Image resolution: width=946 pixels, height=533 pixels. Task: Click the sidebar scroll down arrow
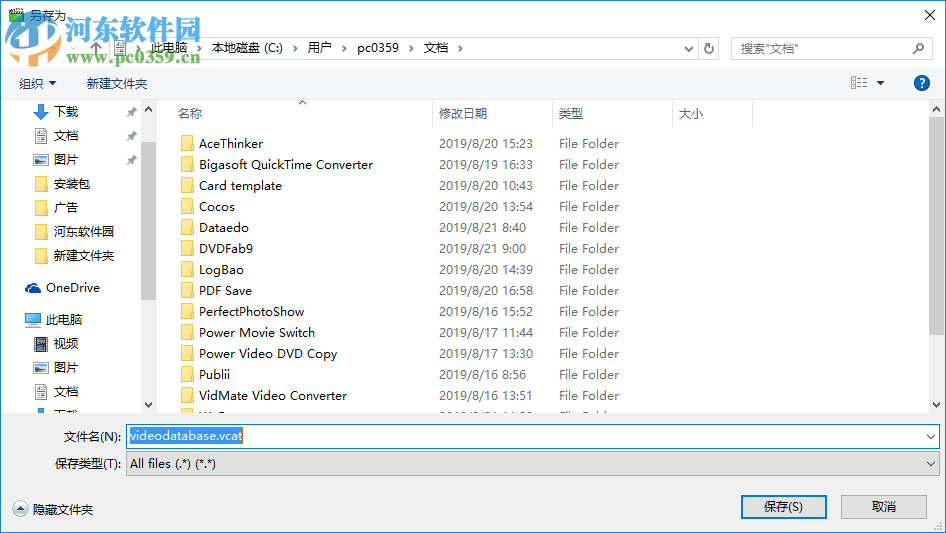148,404
